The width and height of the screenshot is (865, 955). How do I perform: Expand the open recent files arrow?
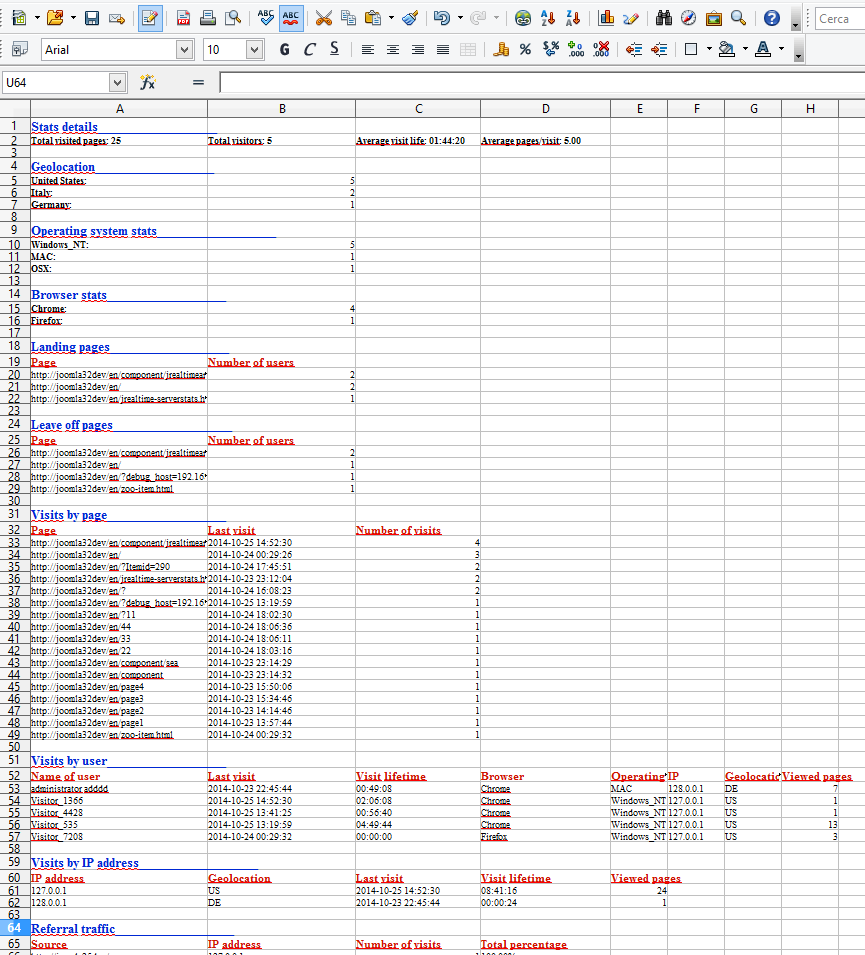(73, 18)
